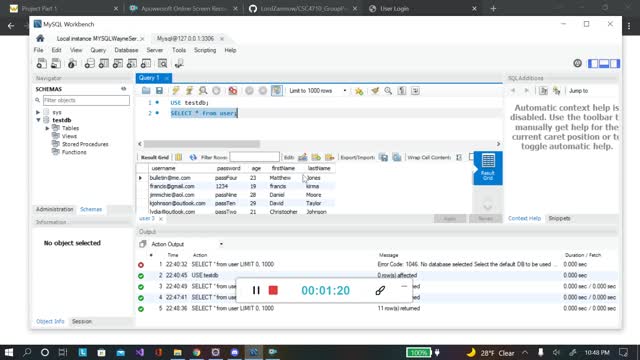Viewport: 640px width, 360px height.
Task: Select the Query 1 editor tab
Action: (149, 78)
